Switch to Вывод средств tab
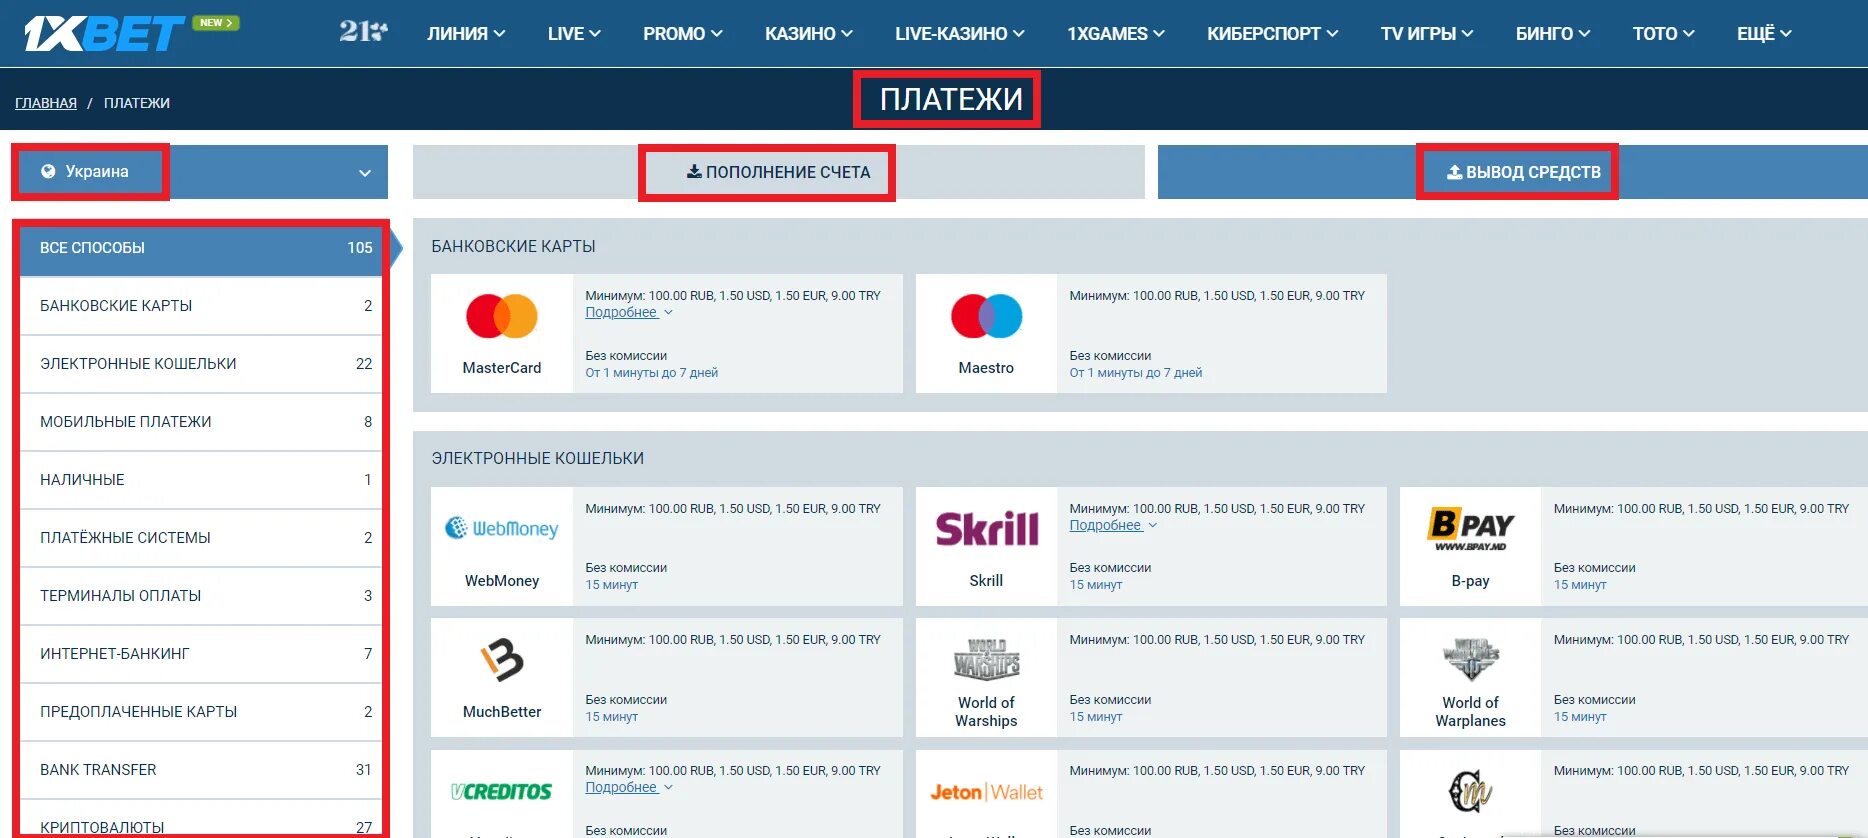1868x838 pixels. click(1513, 172)
